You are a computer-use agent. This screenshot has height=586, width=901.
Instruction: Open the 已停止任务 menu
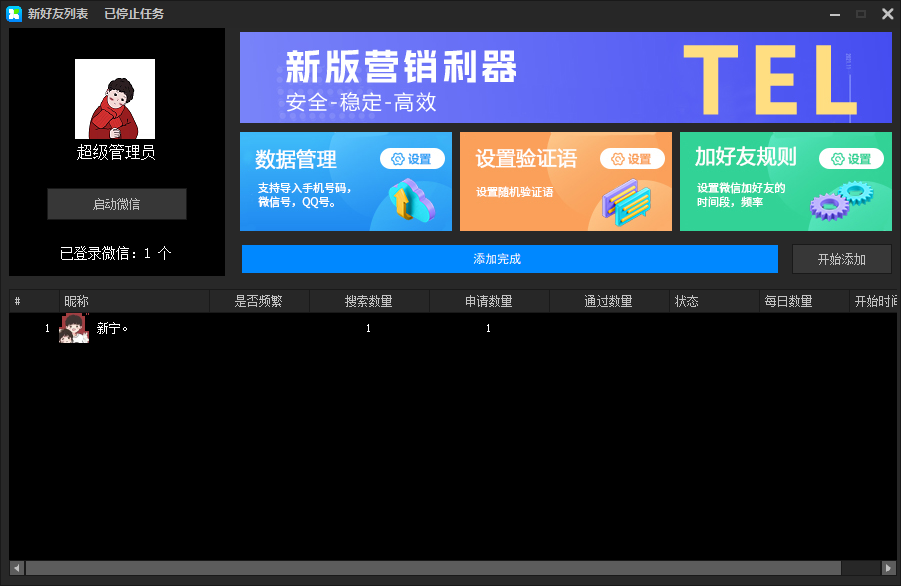133,14
